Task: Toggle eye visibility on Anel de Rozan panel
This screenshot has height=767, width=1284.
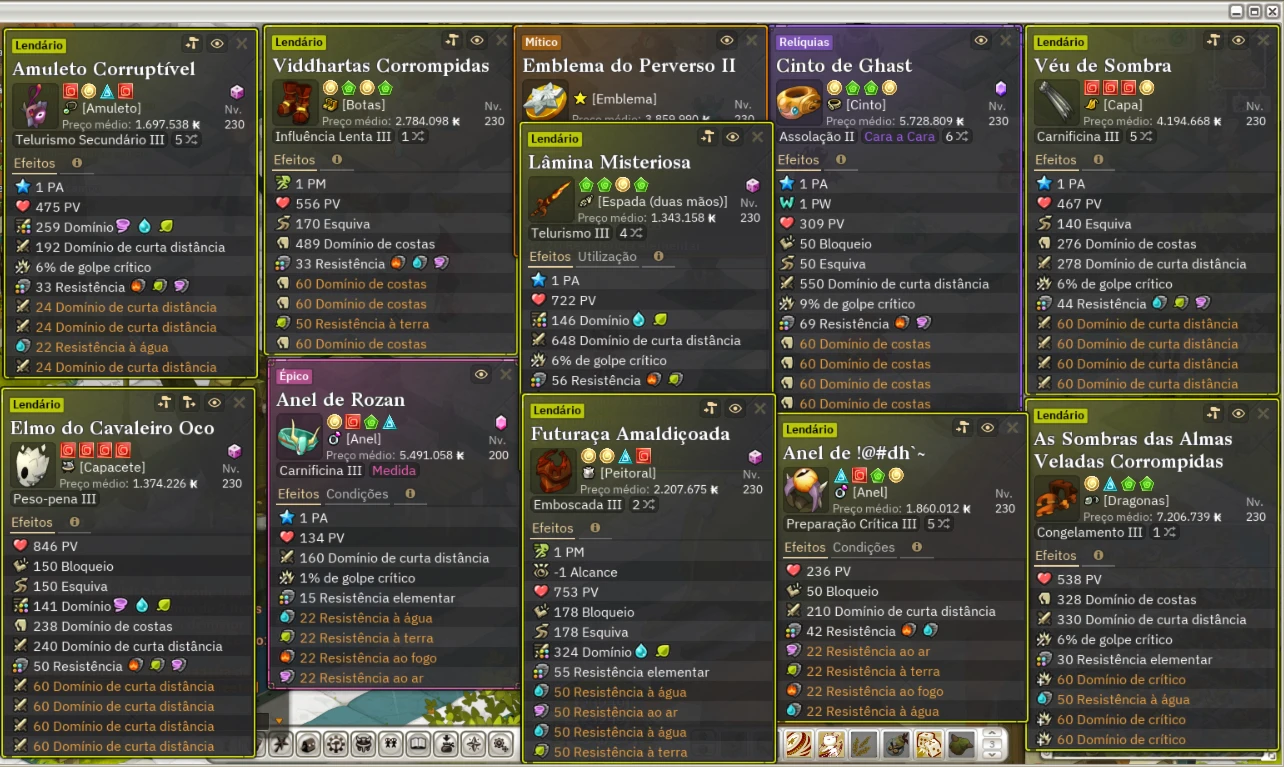Action: (481, 374)
